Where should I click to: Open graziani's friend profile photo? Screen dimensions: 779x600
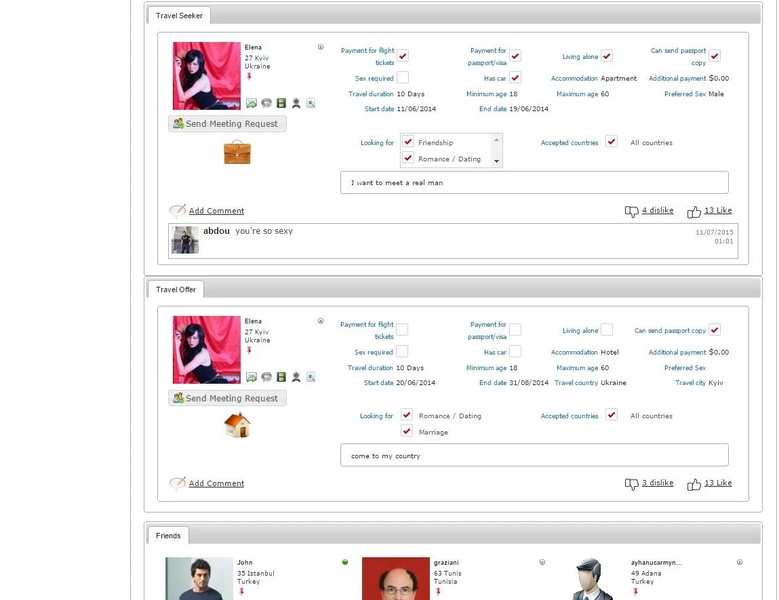click(395, 578)
